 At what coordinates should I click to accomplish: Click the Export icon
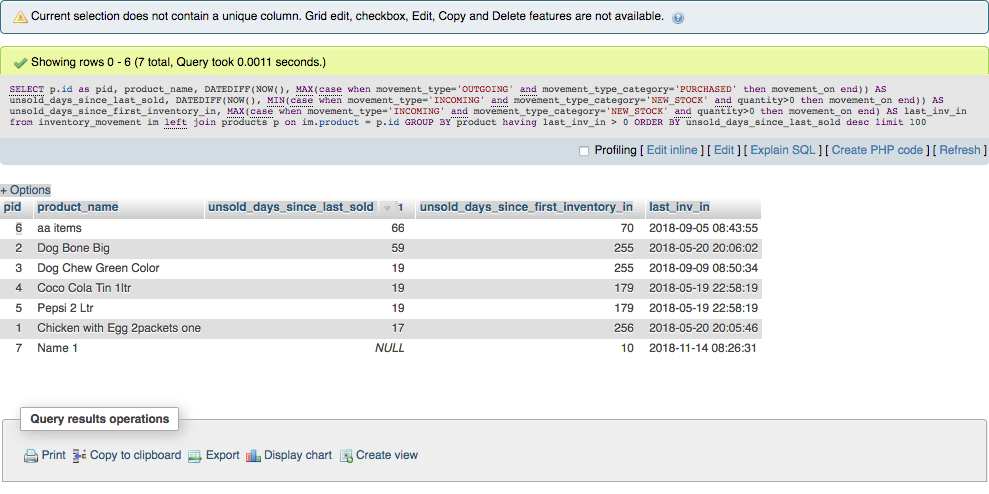pos(195,456)
